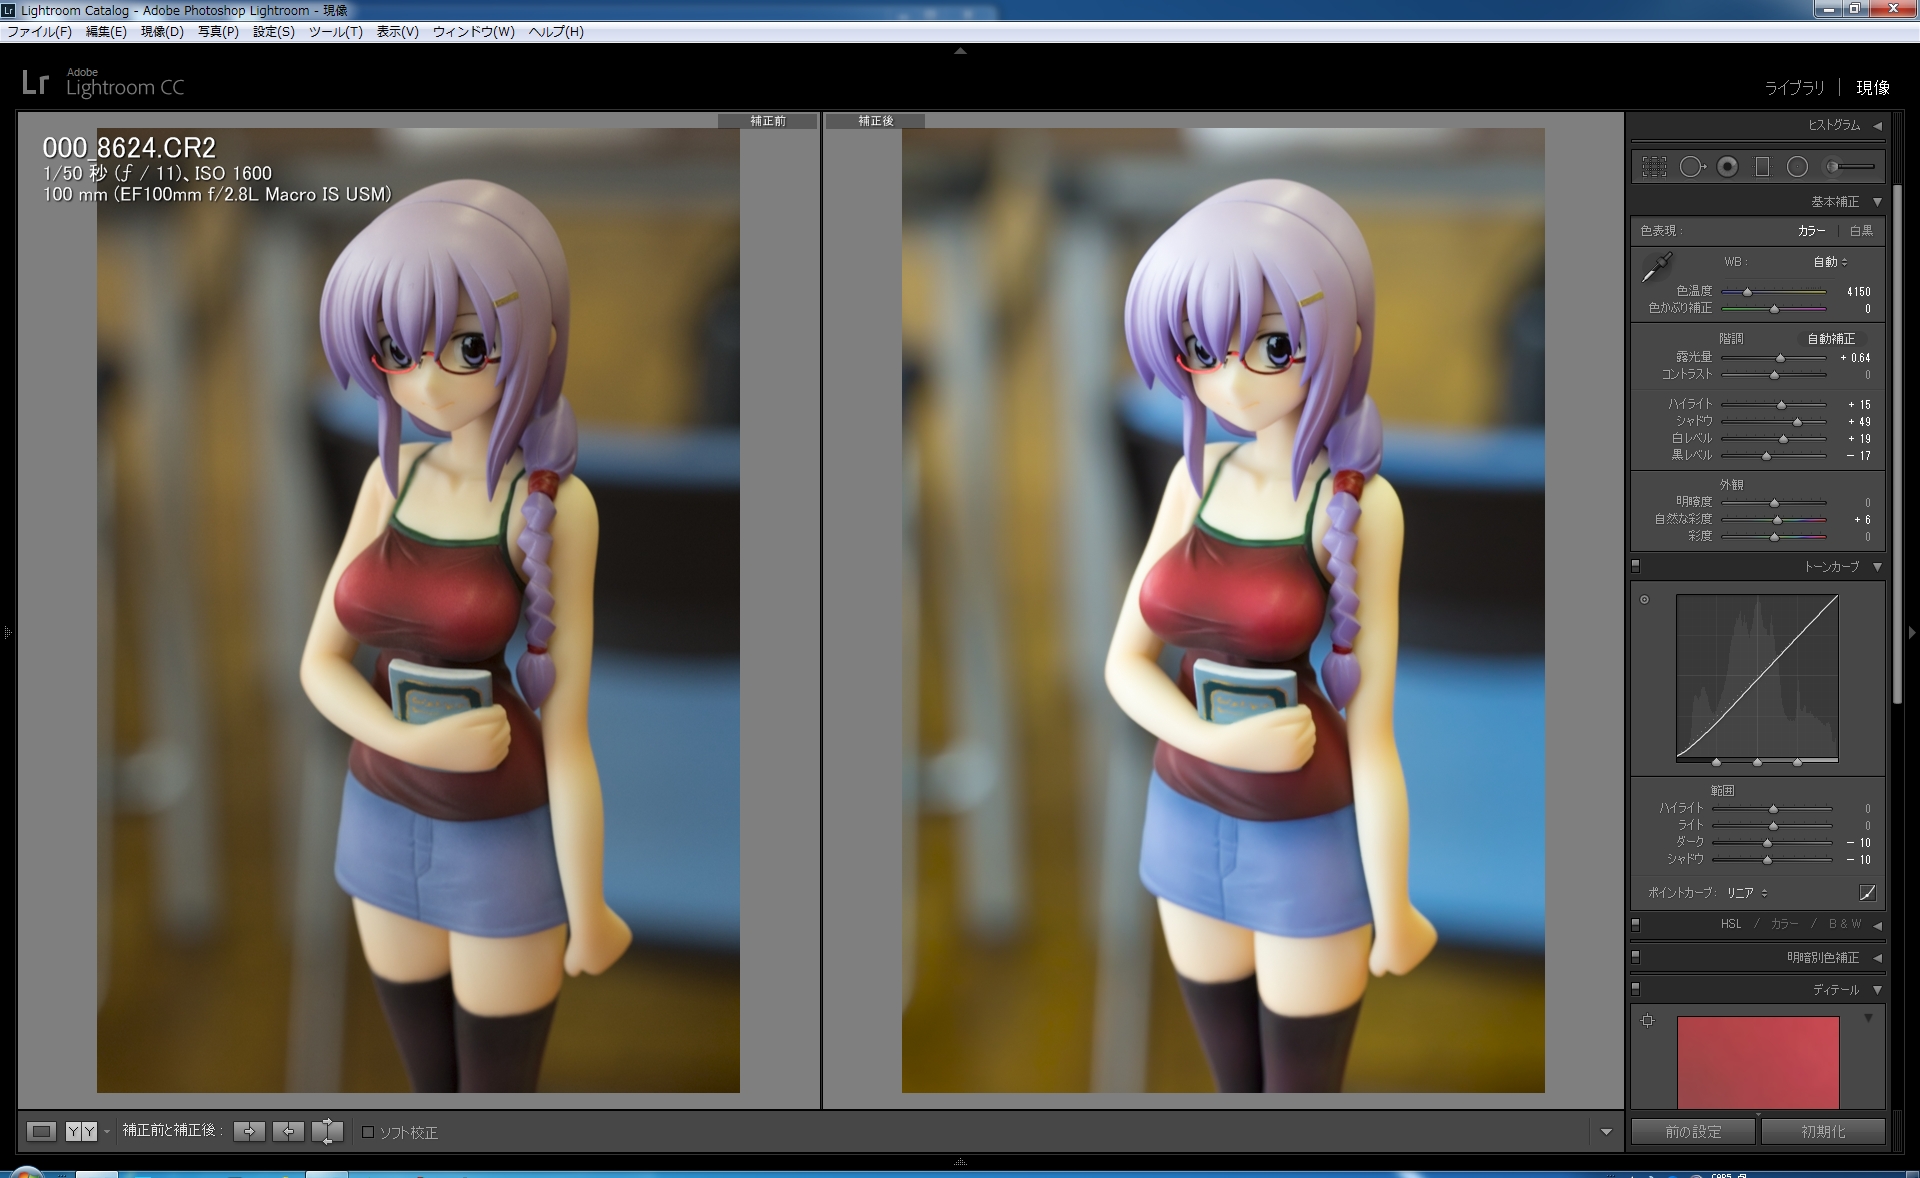
Task: Open the WB 自動 preset dropdown
Action: pos(1831,262)
